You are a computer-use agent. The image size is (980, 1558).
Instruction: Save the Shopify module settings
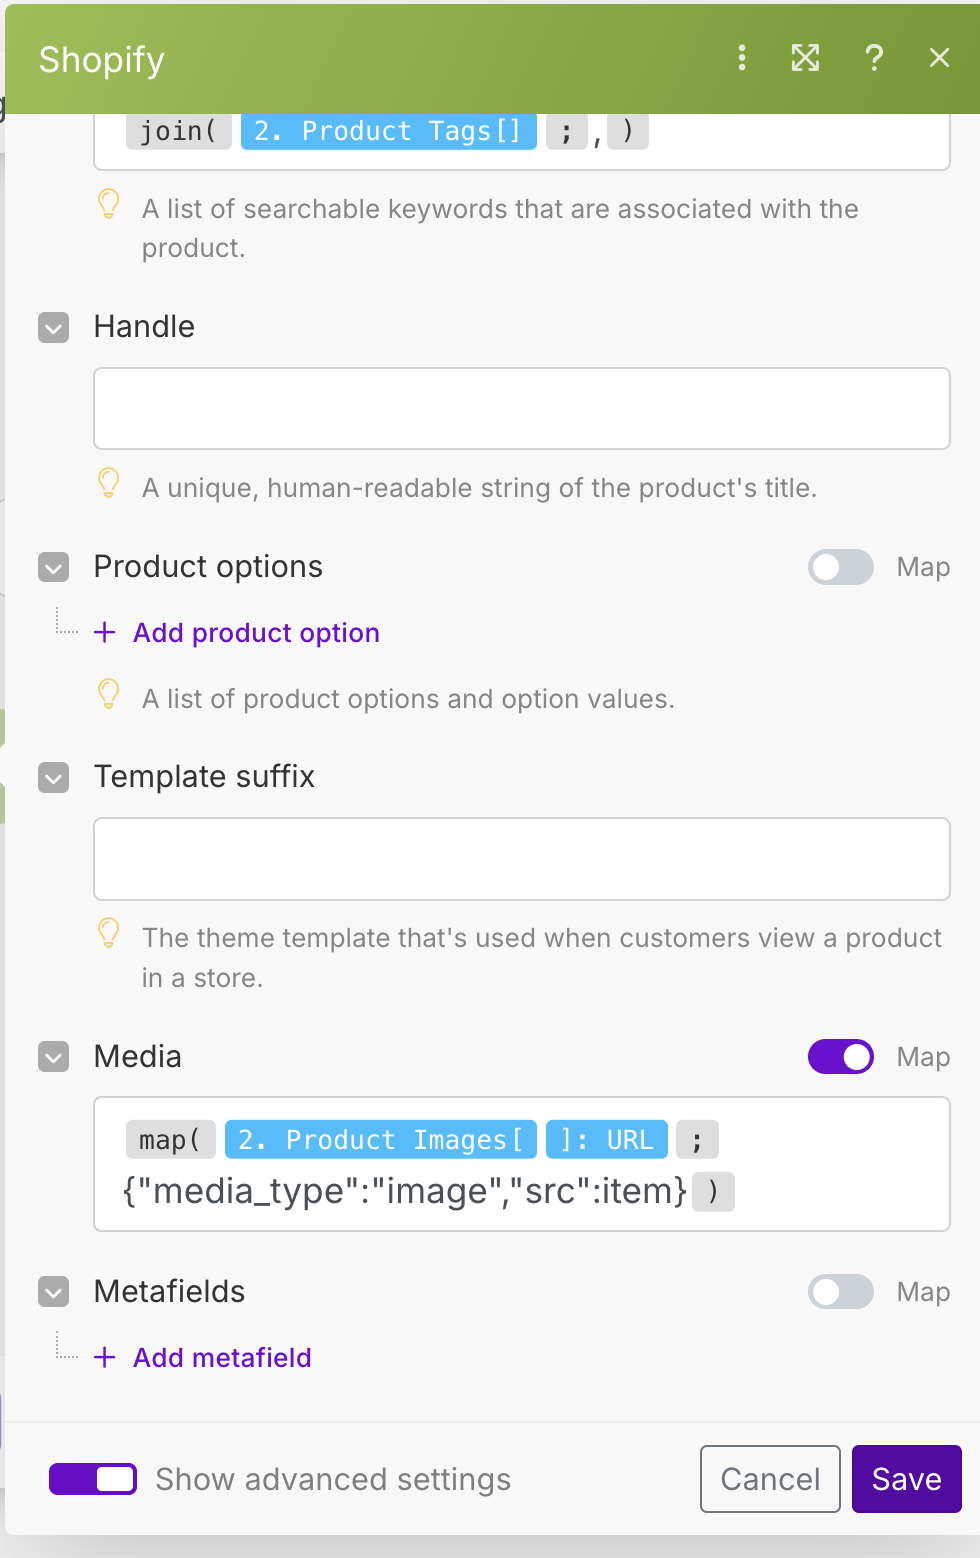906,1479
